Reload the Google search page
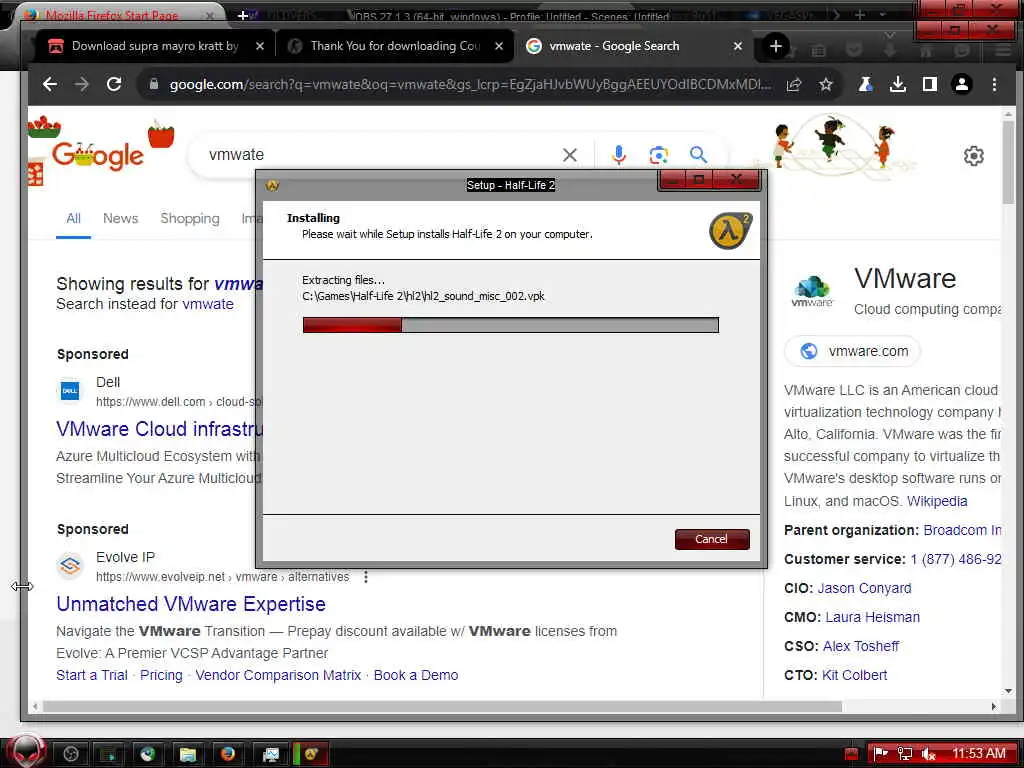 (114, 84)
